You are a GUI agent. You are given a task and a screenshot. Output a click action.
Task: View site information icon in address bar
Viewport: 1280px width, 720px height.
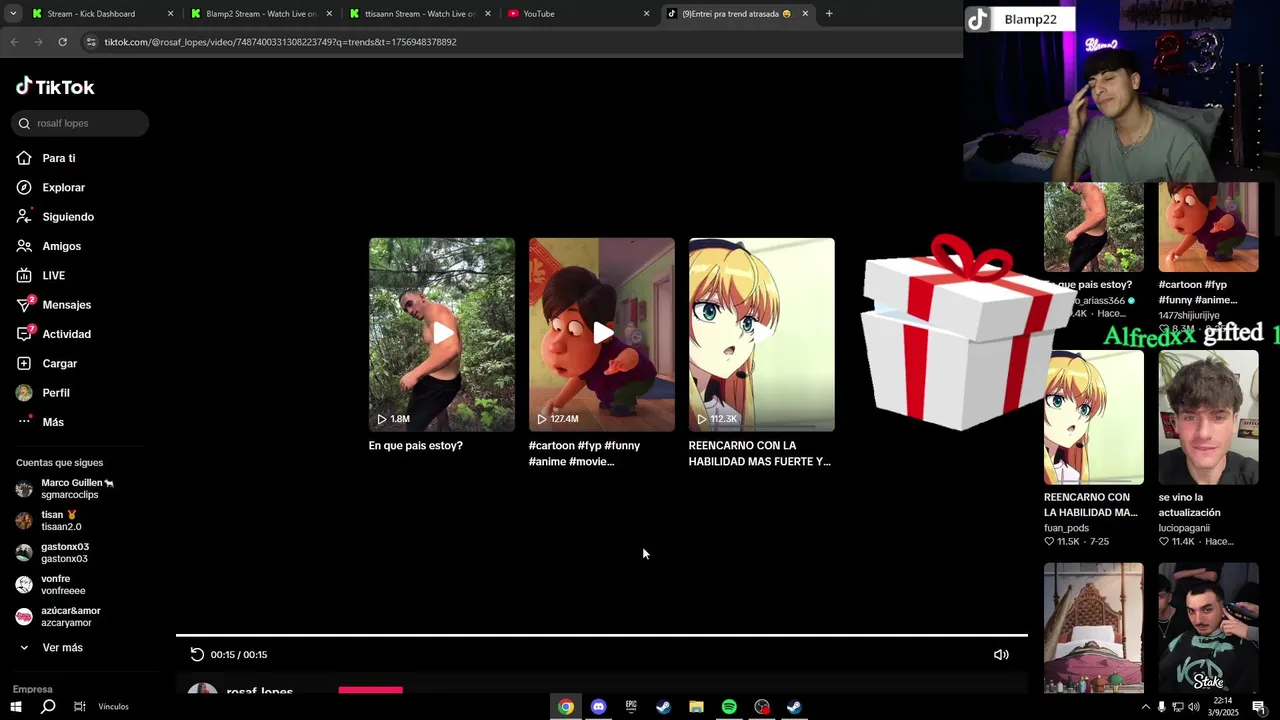(91, 42)
